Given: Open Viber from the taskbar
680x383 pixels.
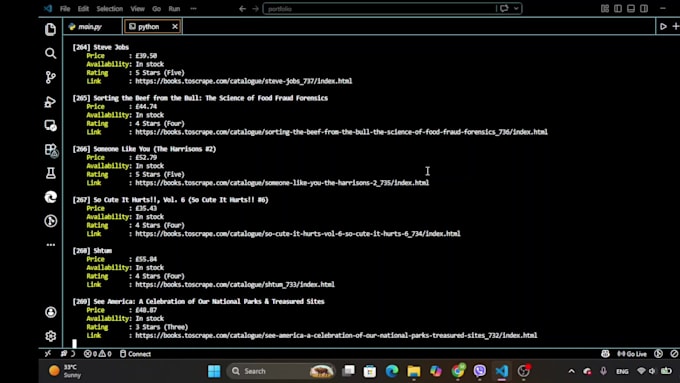Looking at the screenshot, I should point(480,371).
